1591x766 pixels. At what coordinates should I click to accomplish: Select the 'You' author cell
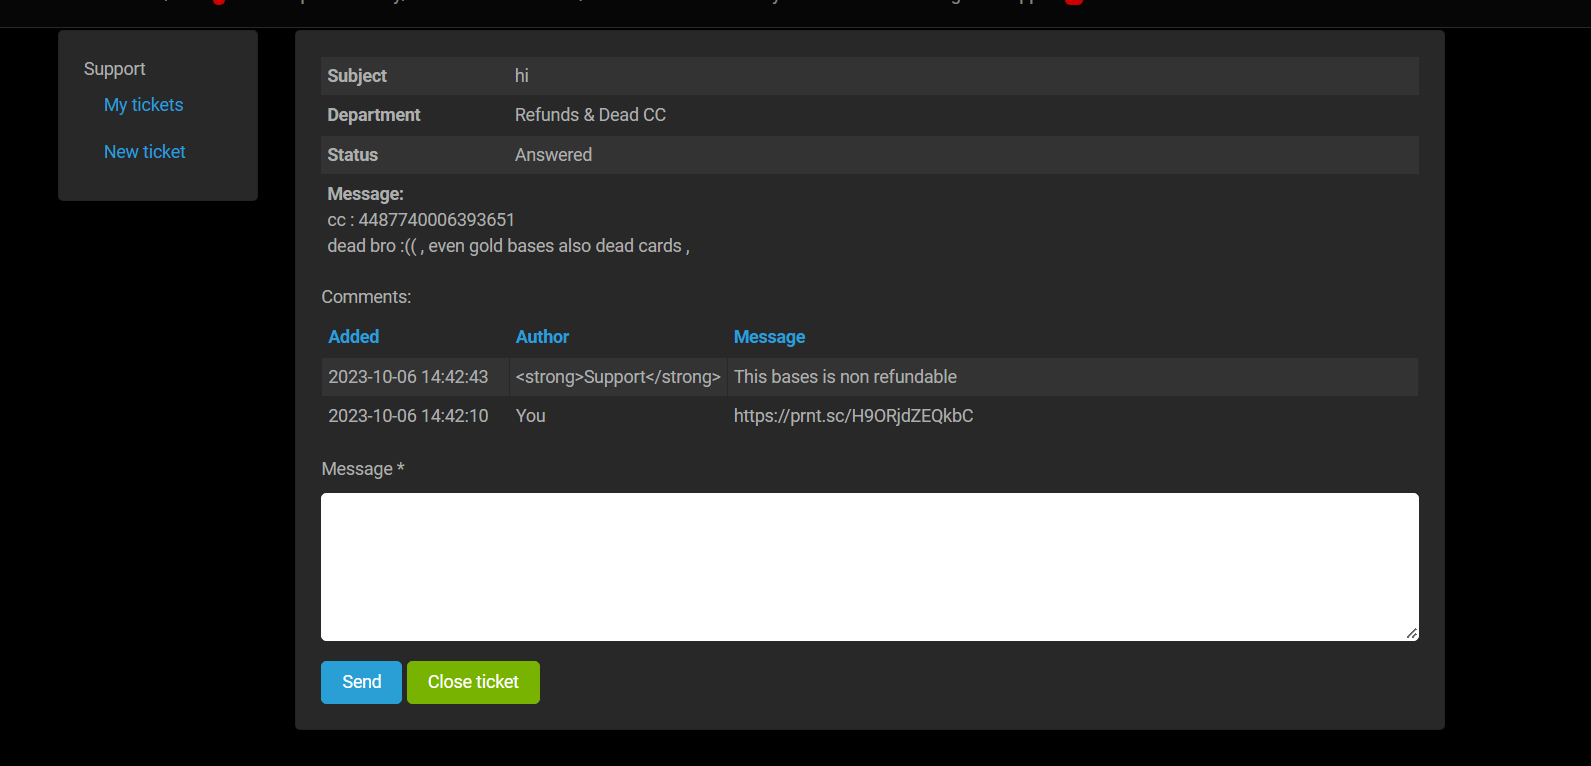pyautogui.click(x=531, y=416)
